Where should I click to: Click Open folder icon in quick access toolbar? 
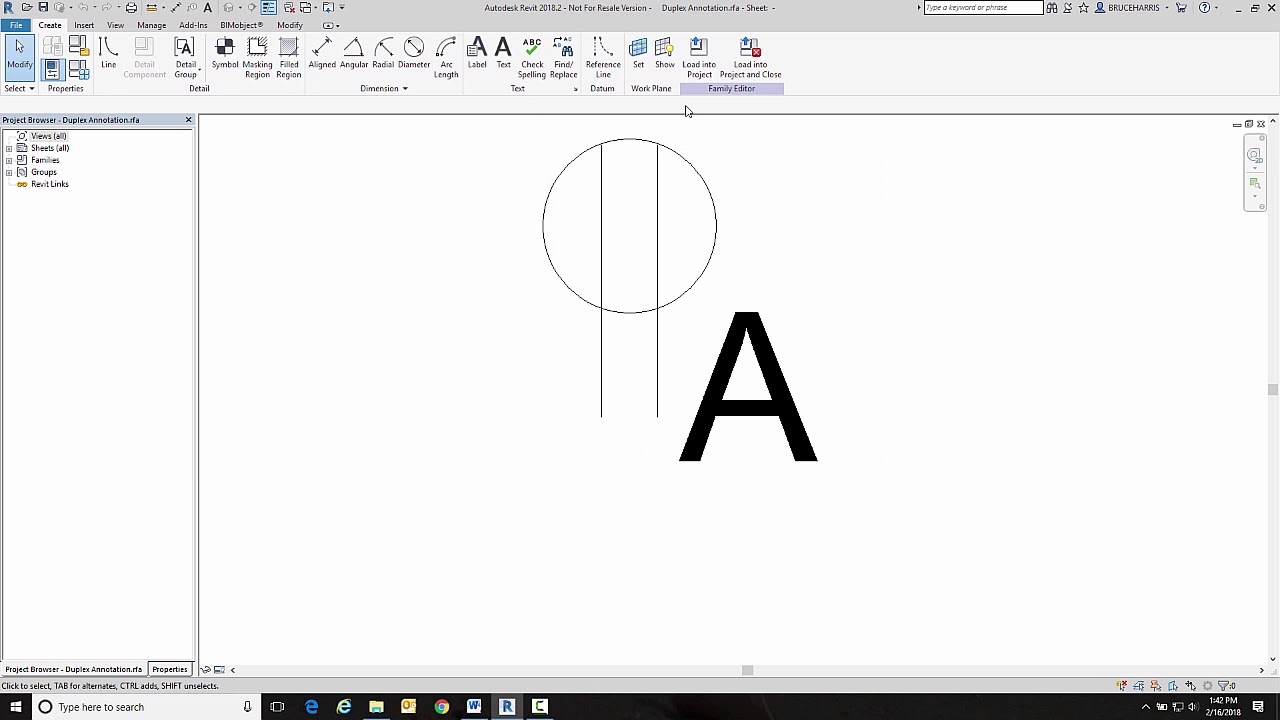coord(27,7)
